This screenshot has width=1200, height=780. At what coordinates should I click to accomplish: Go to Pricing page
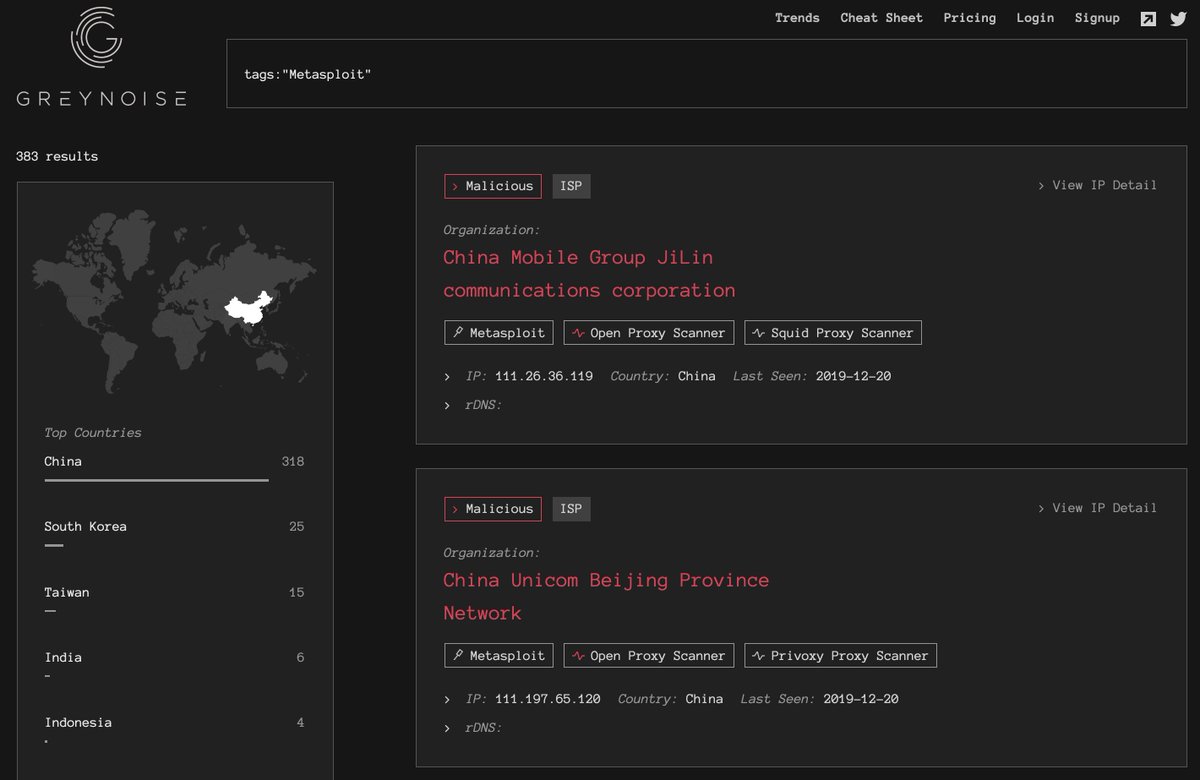[970, 18]
